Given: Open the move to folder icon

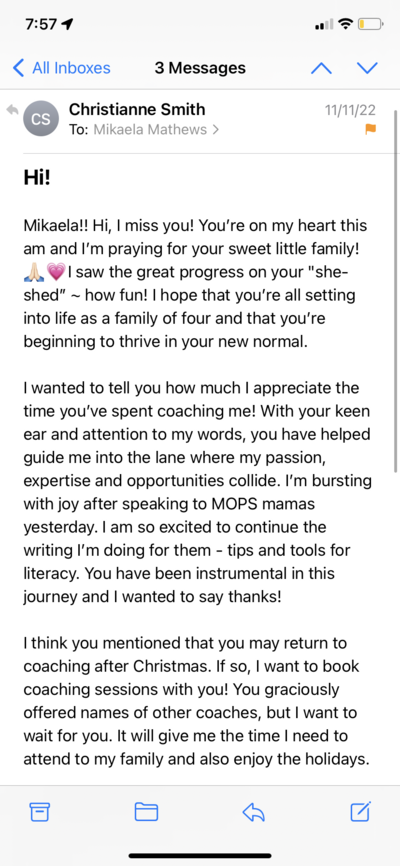Looking at the screenshot, I should pyautogui.click(x=146, y=812).
